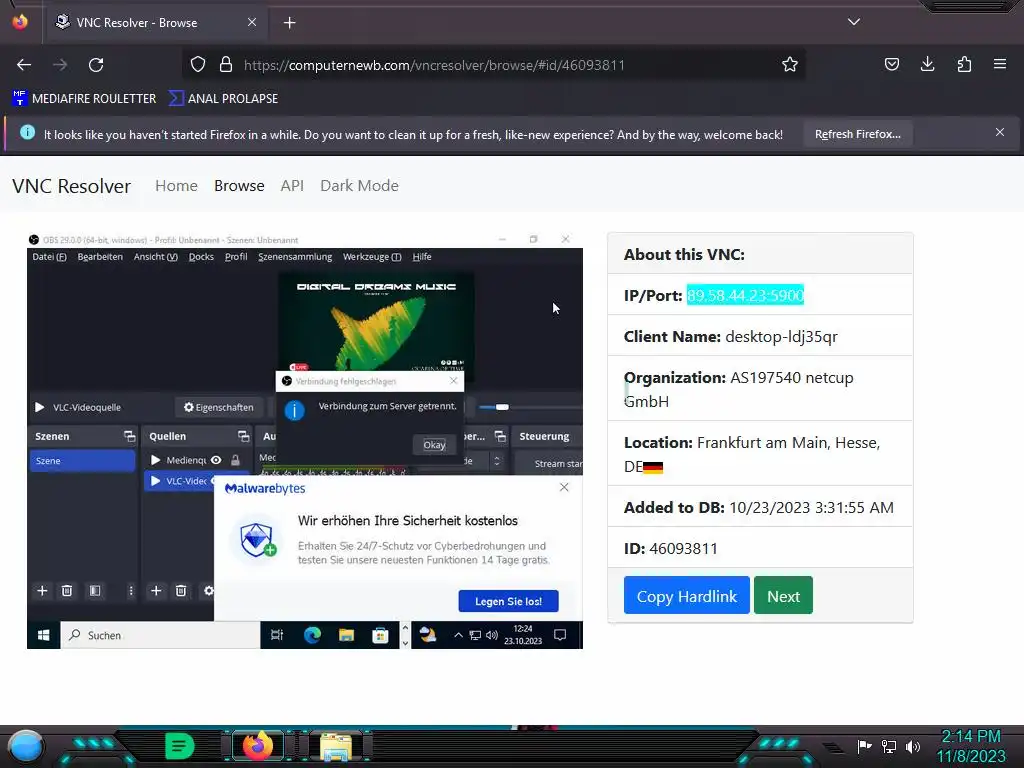Click the forward navigation arrow

(x=60, y=65)
